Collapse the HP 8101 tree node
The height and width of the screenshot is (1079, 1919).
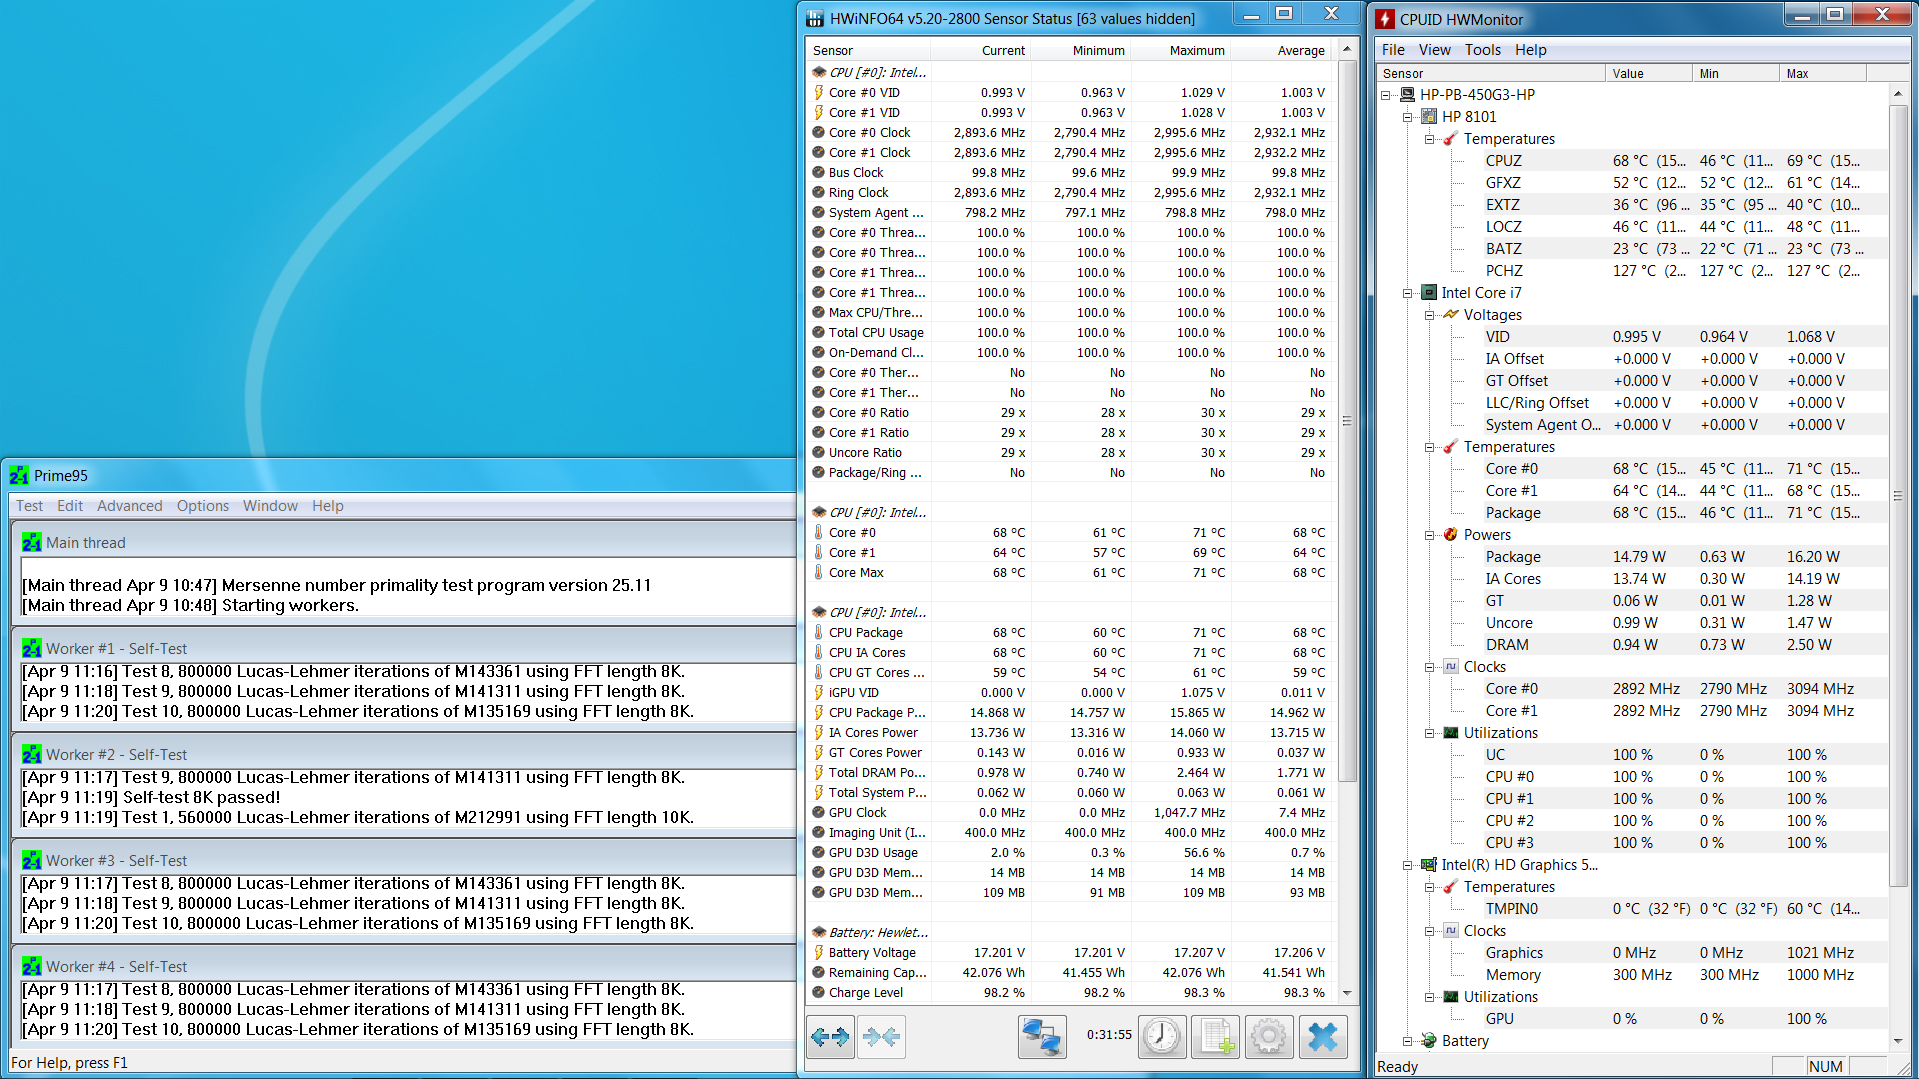point(1408,117)
